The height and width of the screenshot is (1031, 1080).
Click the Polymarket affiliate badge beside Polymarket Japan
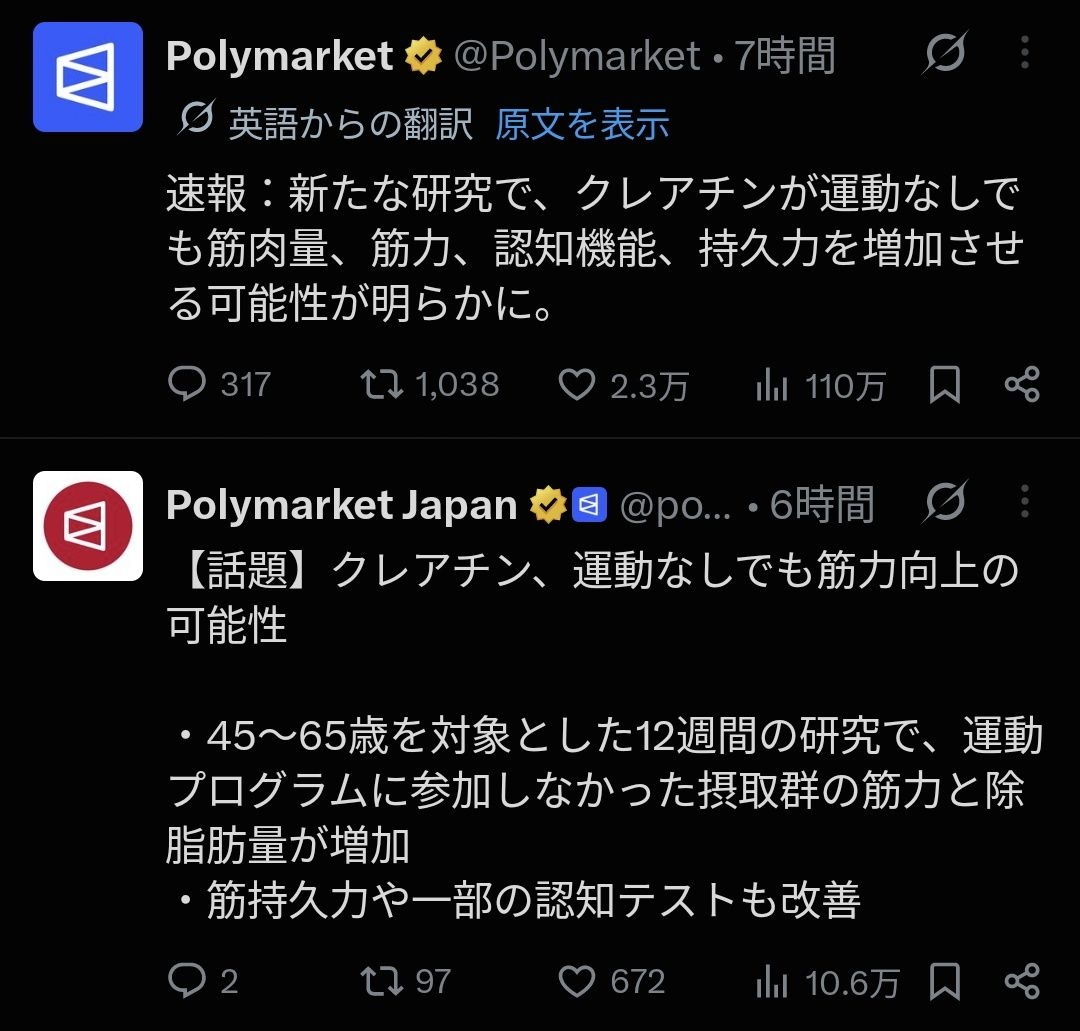pos(590,505)
